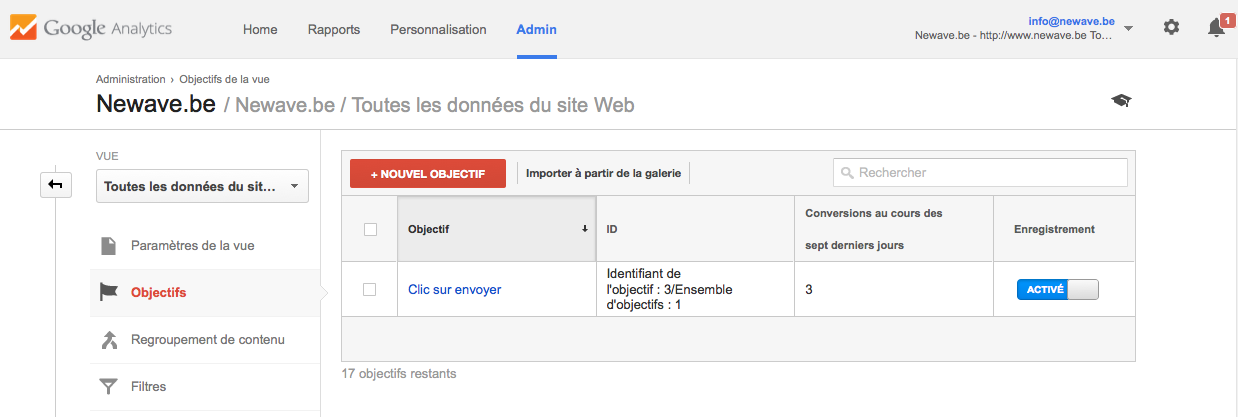This screenshot has width=1238, height=417.
Task: Click the graduation cap help icon
Action: 1121,101
